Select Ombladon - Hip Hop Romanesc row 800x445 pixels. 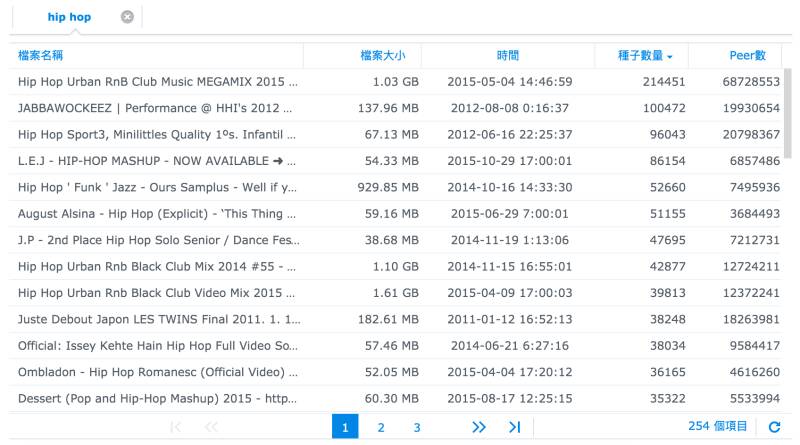(x=395, y=372)
